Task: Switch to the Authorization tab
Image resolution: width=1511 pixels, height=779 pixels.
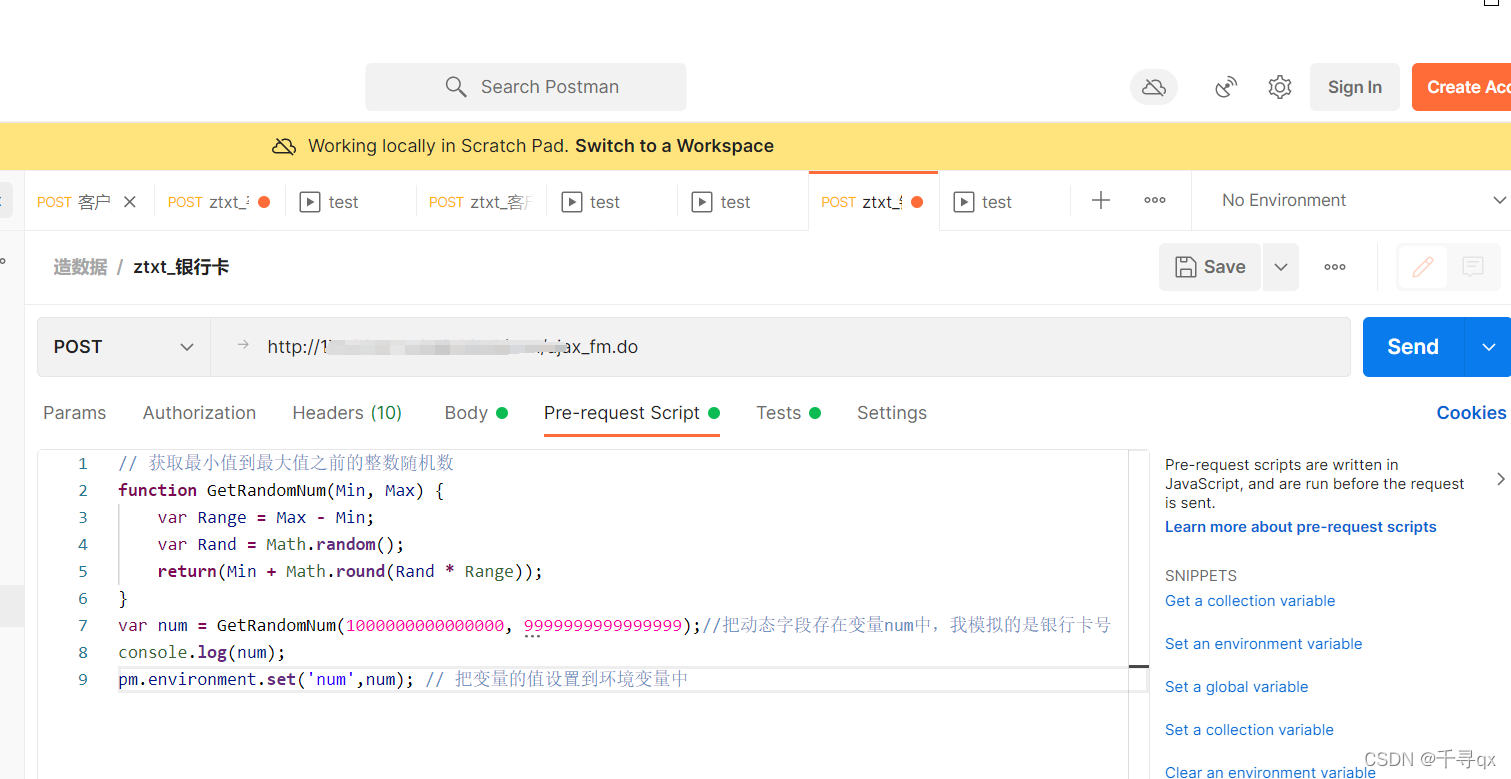Action: point(199,413)
